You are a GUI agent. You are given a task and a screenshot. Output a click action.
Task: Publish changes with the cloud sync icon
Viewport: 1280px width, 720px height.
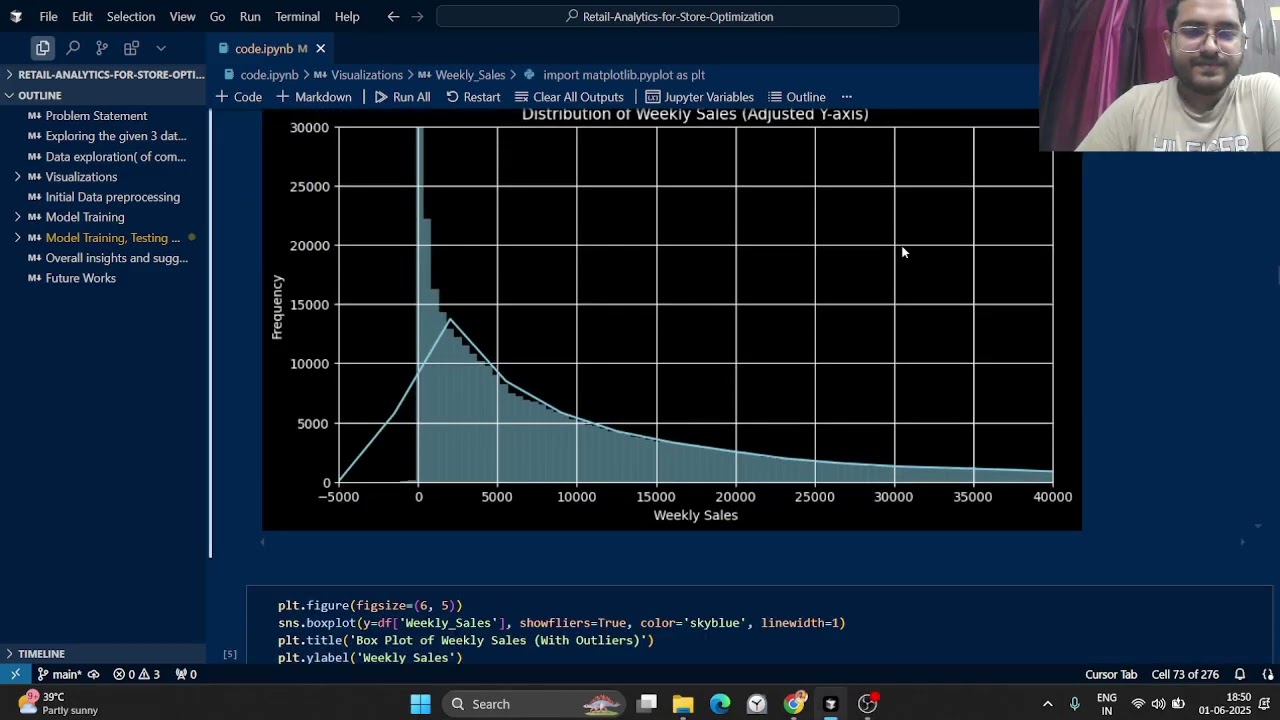[x=93, y=675]
